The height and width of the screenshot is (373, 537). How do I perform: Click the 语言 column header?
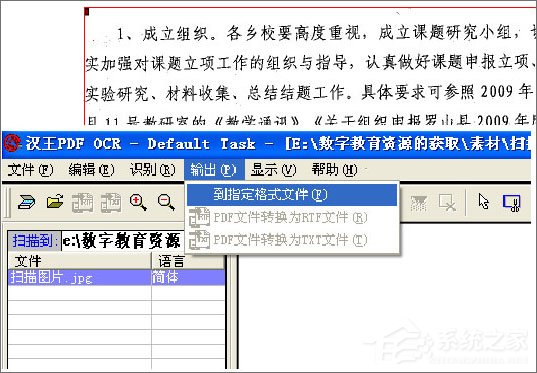188,261
